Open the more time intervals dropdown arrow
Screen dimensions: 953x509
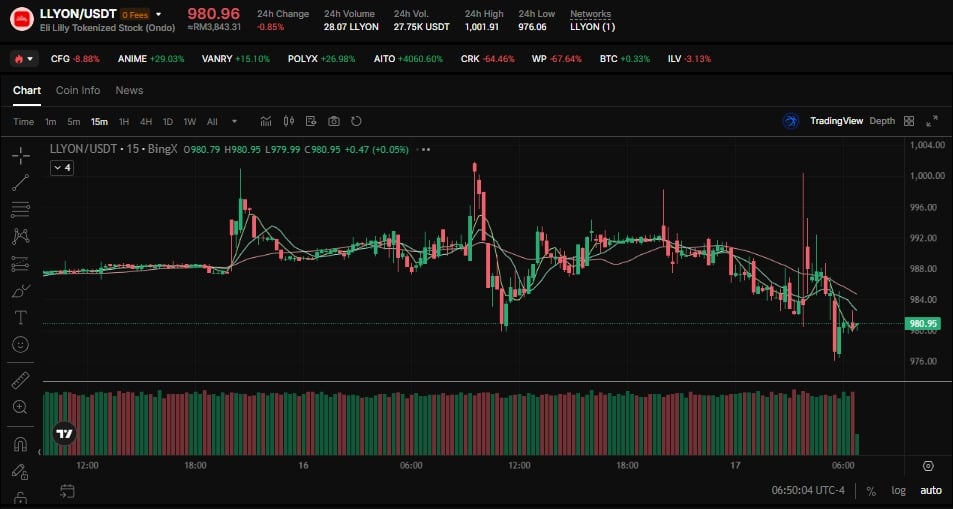(x=235, y=121)
